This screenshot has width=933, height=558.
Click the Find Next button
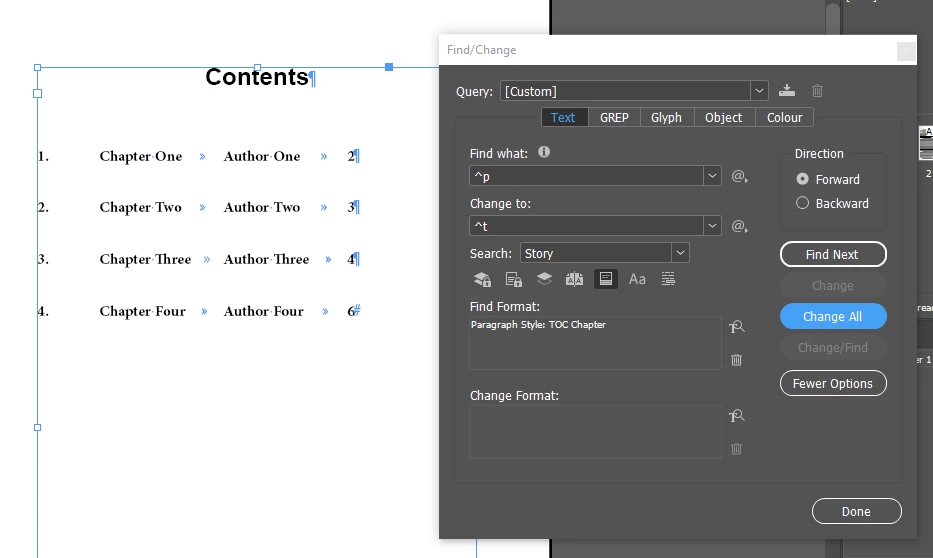tap(833, 255)
